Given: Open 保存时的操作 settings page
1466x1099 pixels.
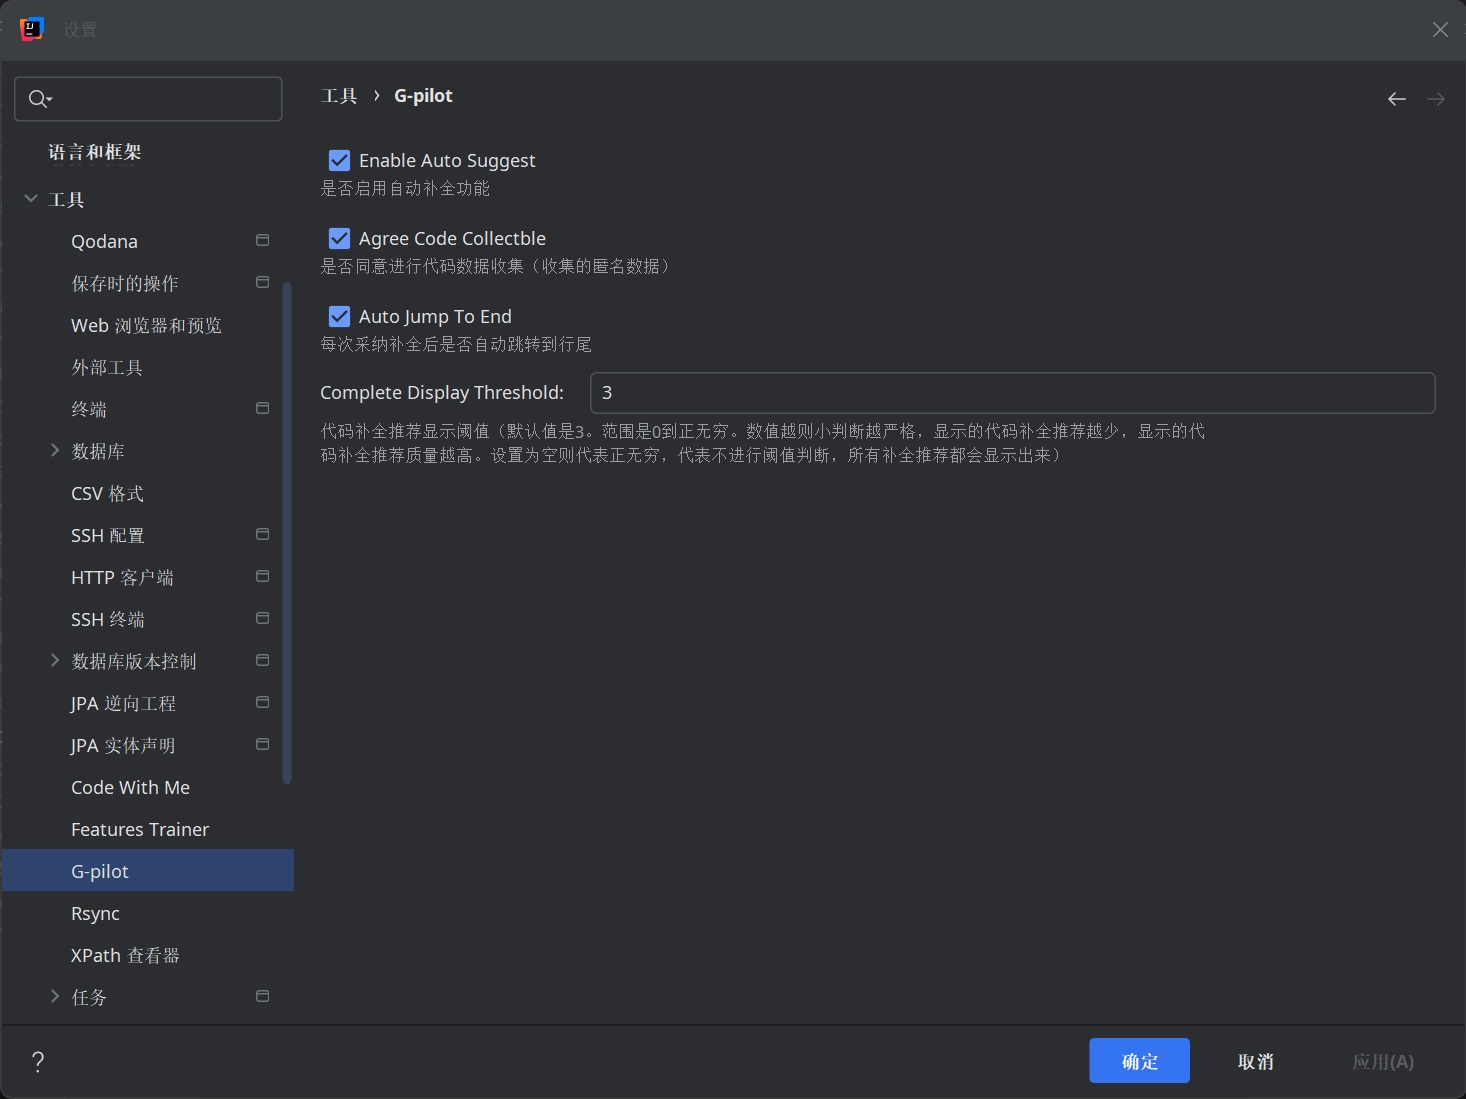Looking at the screenshot, I should pyautogui.click(x=148, y=283).
